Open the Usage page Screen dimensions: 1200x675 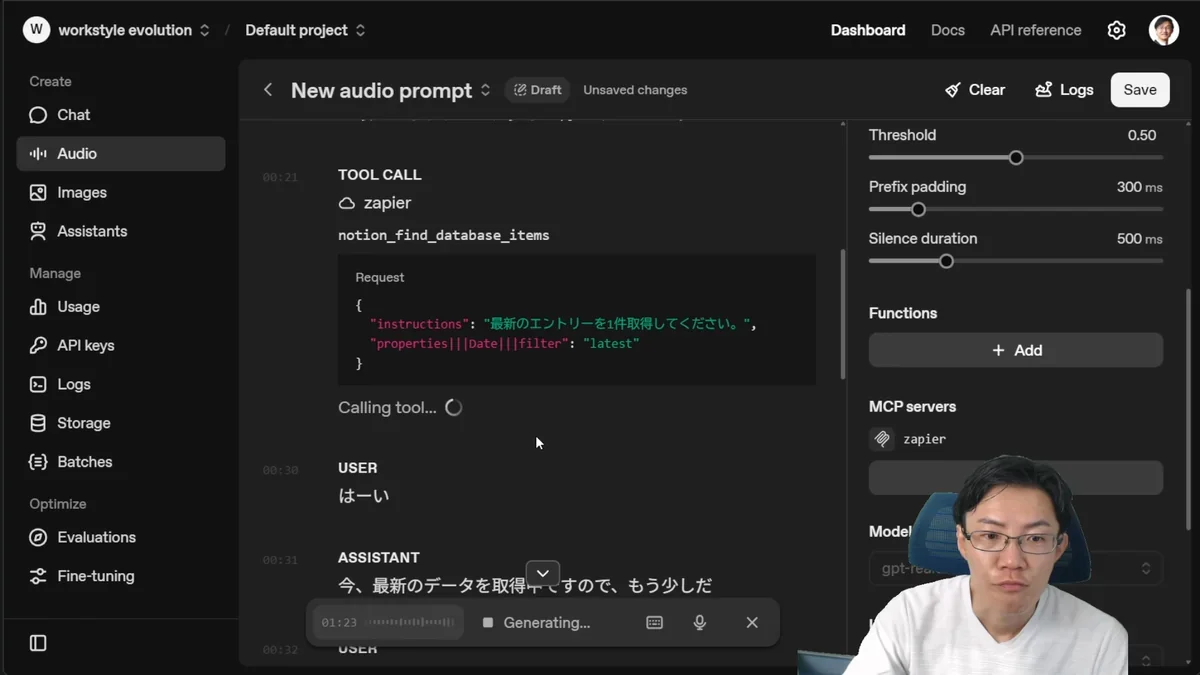coord(121,307)
